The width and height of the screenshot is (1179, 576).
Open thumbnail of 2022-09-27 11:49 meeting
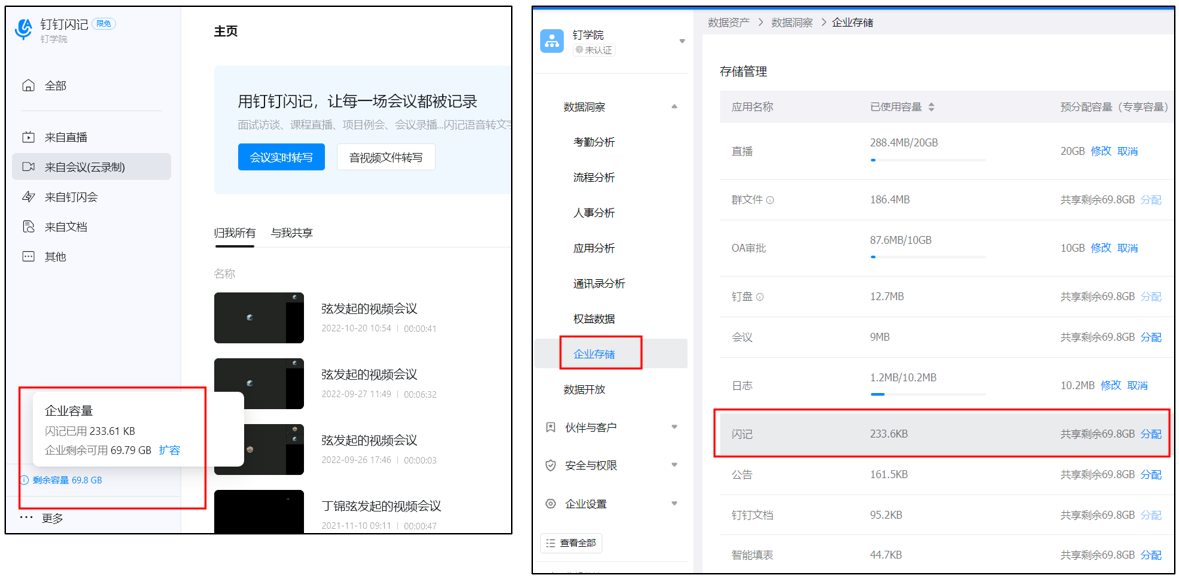259,383
